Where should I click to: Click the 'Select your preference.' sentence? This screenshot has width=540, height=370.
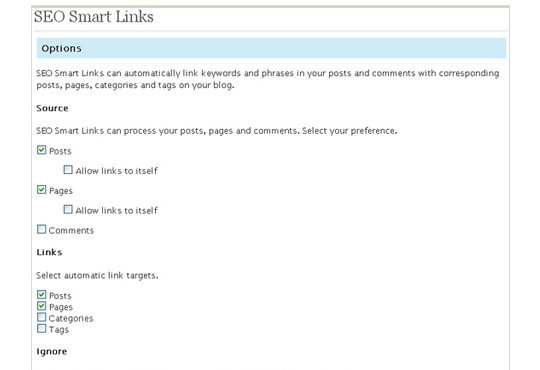350,131
